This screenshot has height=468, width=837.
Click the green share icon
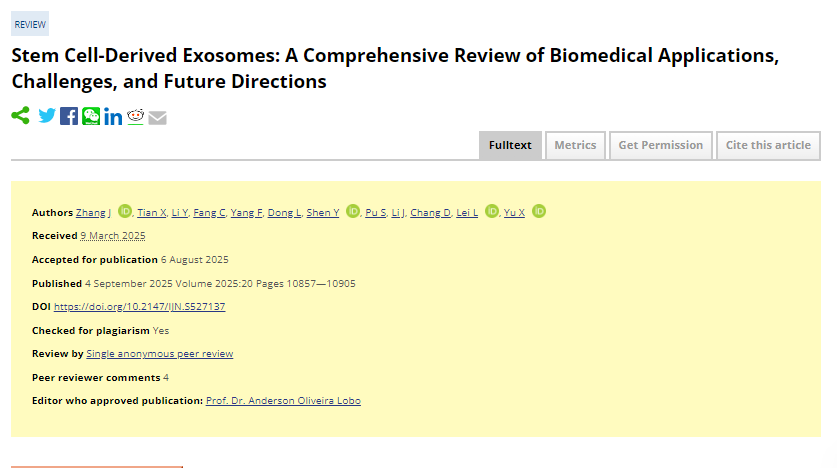[20, 116]
